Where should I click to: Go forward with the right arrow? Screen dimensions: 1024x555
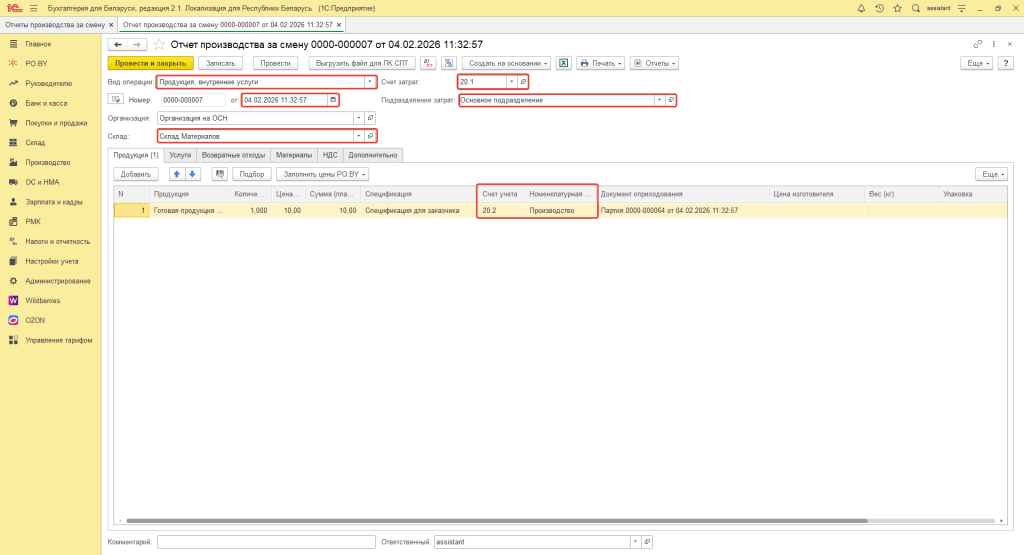136,44
